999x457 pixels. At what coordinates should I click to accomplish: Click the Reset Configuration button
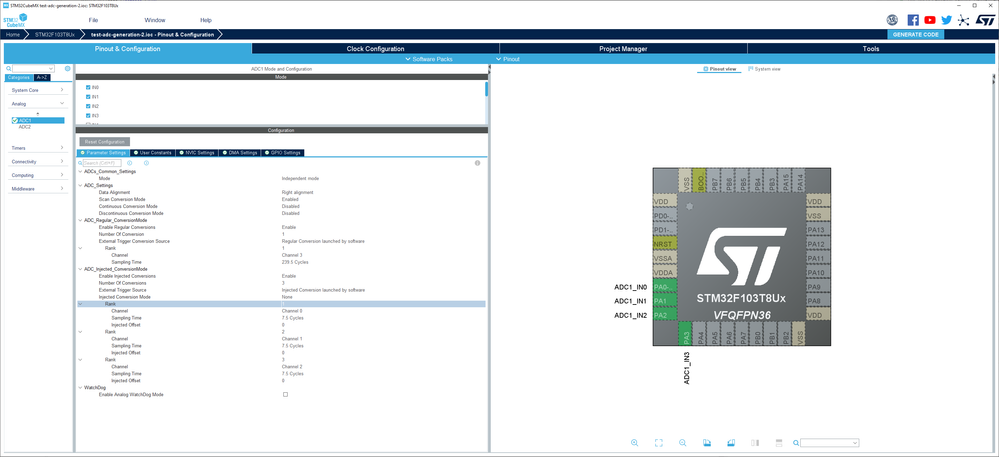[104, 141]
